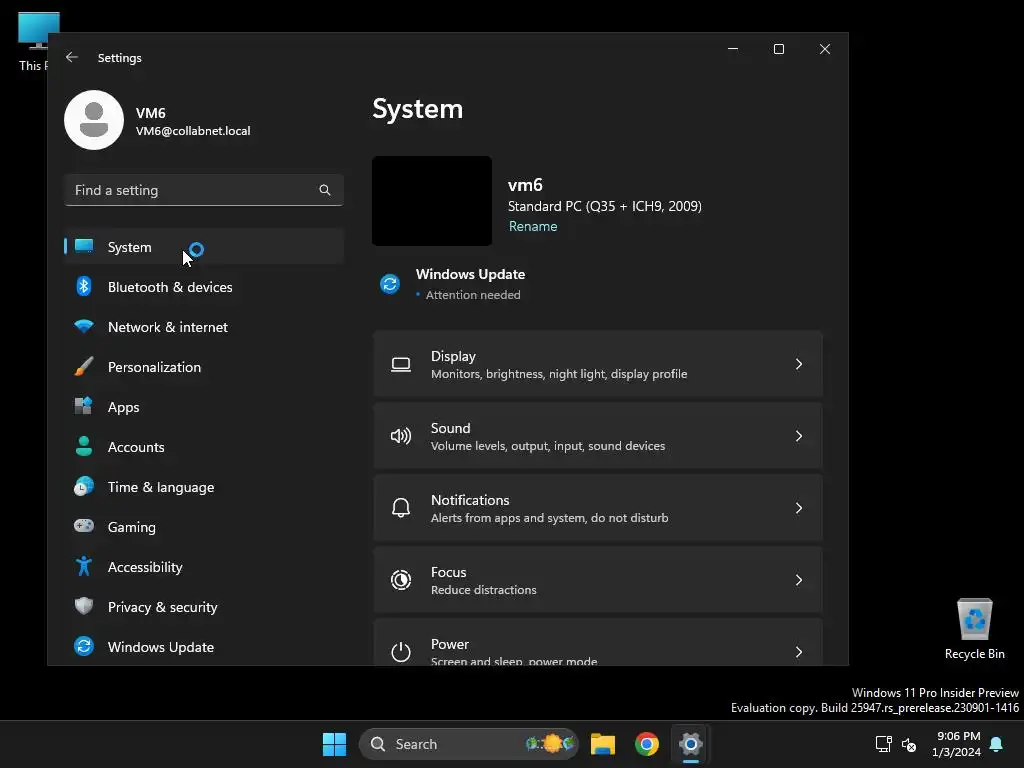Click the gamepad icon for Gaming

point(84,526)
